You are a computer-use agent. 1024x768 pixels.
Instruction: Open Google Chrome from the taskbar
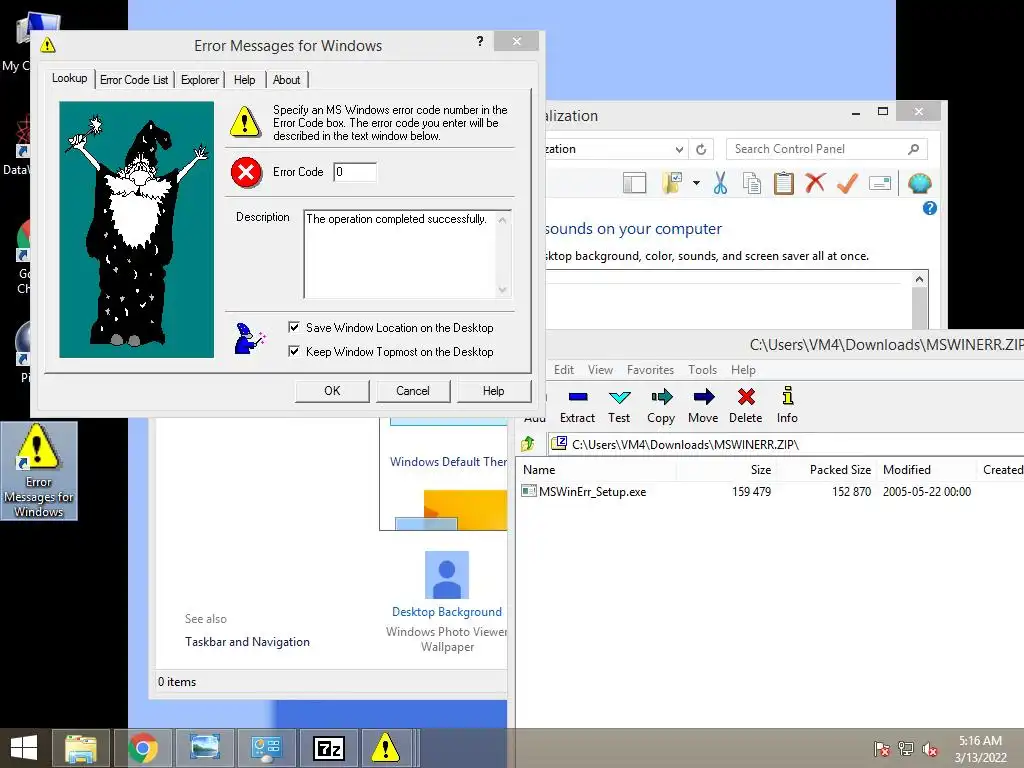142,748
